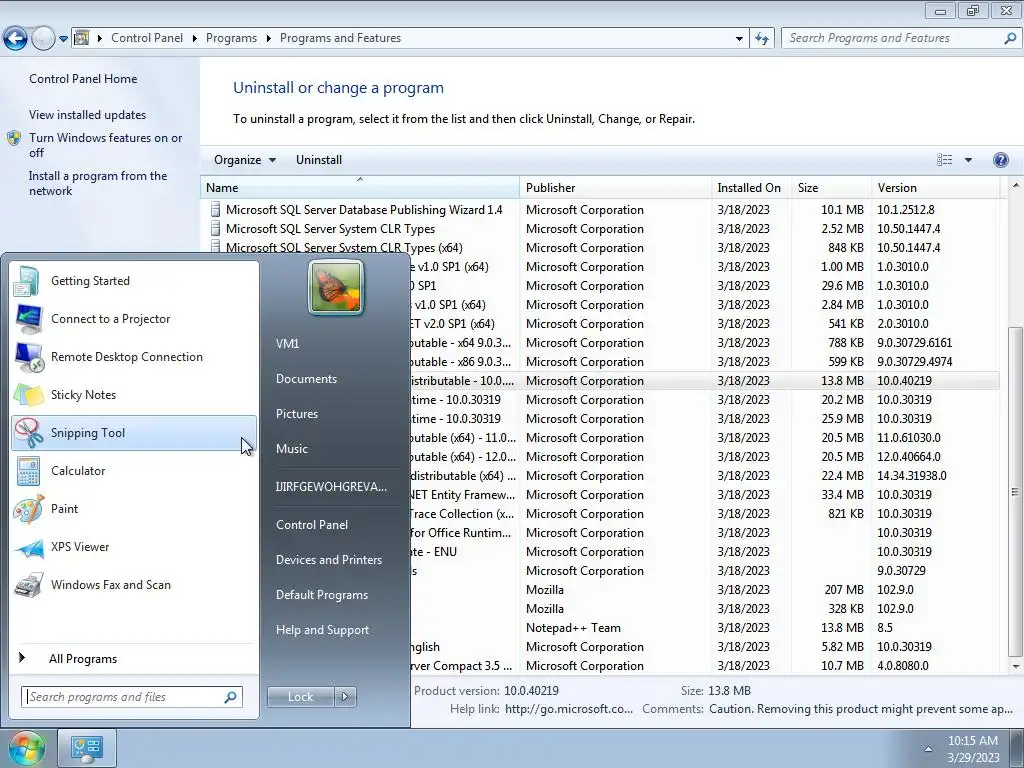Viewport: 1024px width, 768px height.
Task: Click the Control Panel taskbar icon
Action: [87, 748]
